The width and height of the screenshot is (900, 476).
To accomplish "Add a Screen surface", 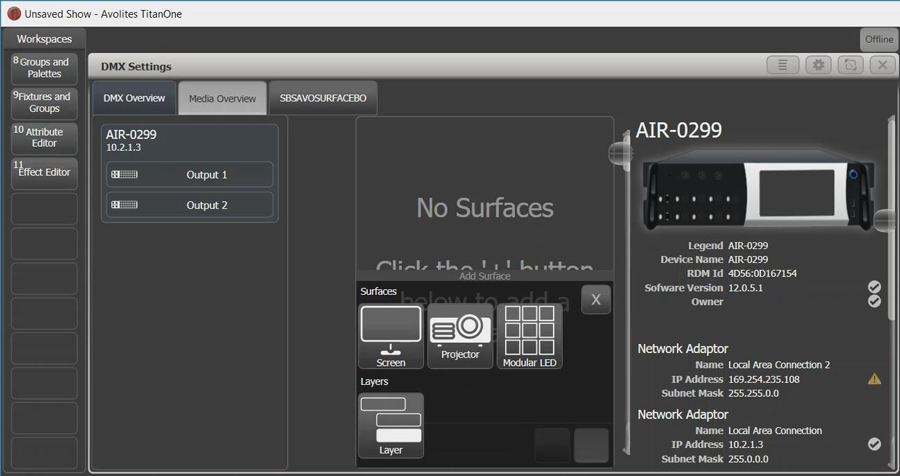I will [x=391, y=336].
